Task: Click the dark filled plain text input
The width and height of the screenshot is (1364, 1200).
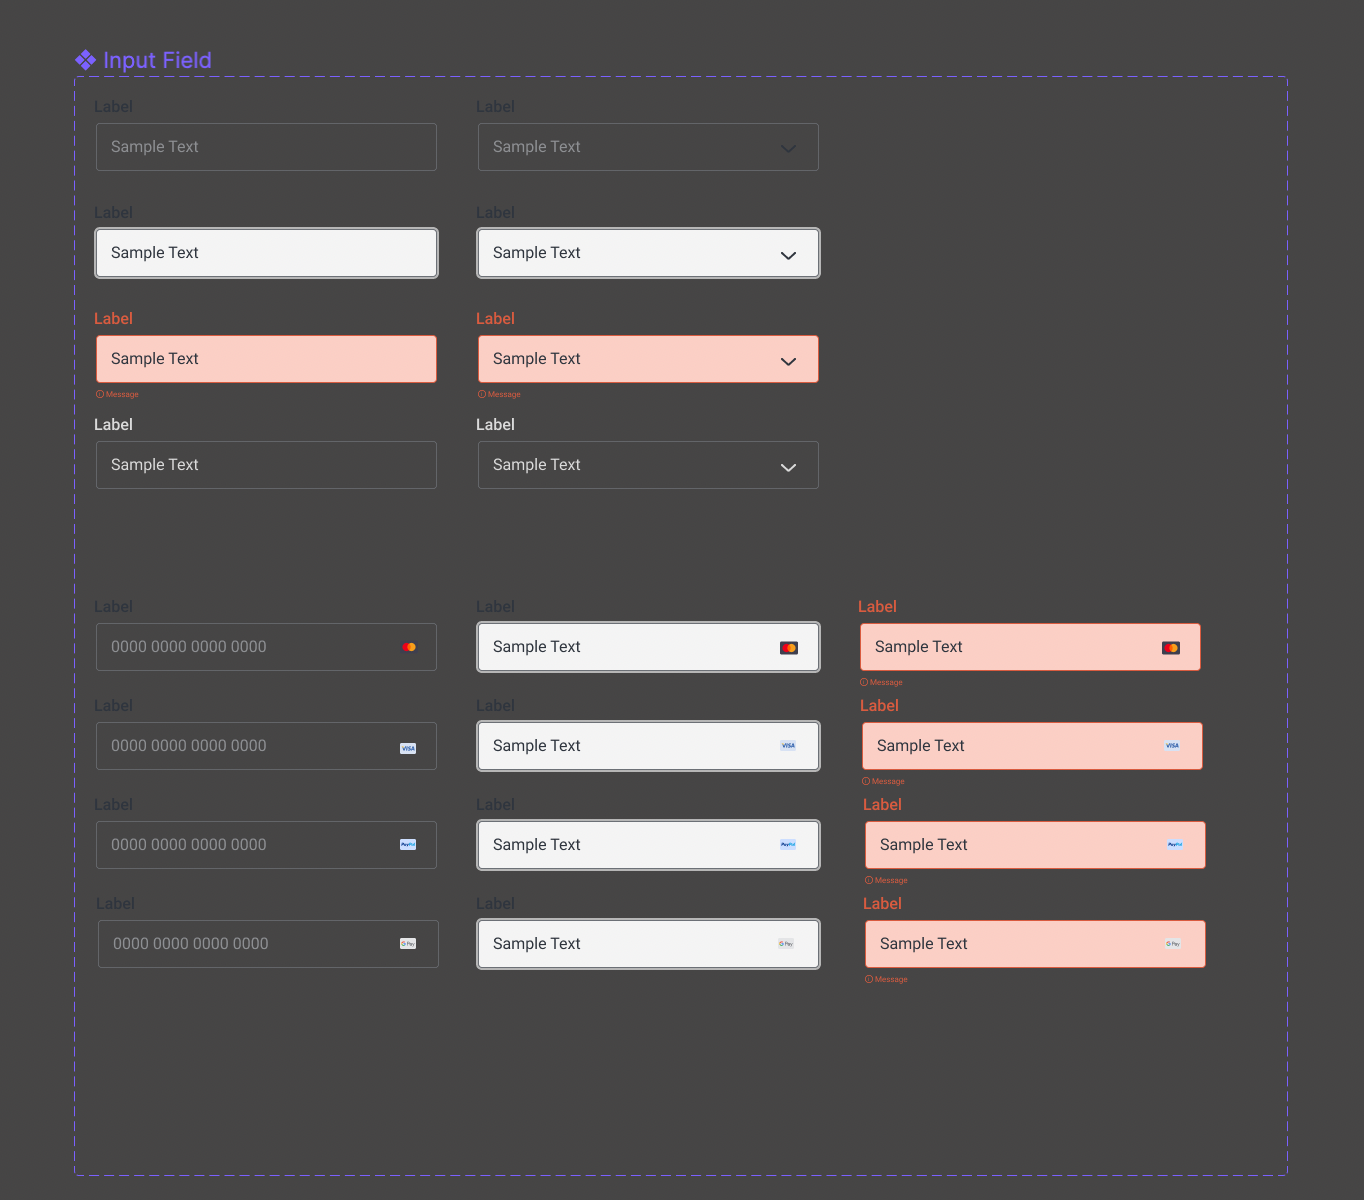Action: click(266, 465)
